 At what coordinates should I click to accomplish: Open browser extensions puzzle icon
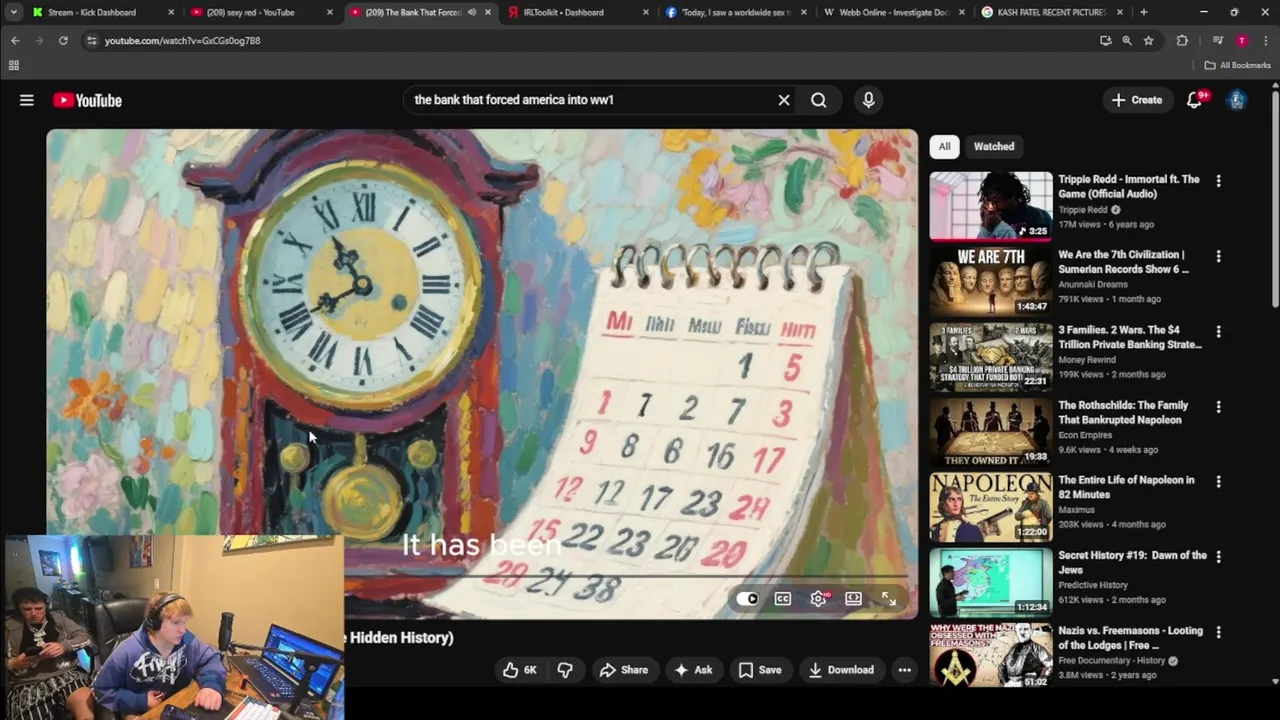[x=1182, y=40]
